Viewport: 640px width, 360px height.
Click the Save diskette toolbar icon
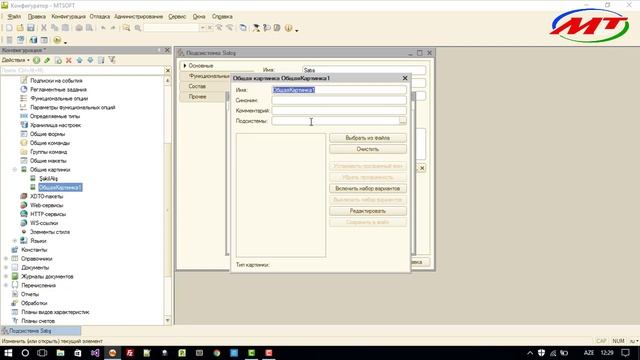pos(31,28)
